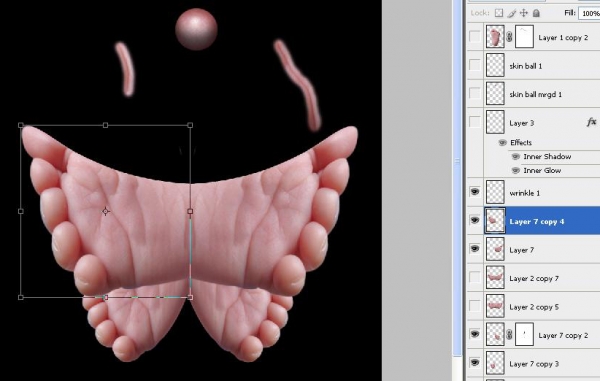Image resolution: width=600 pixels, height=381 pixels.
Task: Hide the Layer 7 copy 3 layer
Action: click(474, 362)
